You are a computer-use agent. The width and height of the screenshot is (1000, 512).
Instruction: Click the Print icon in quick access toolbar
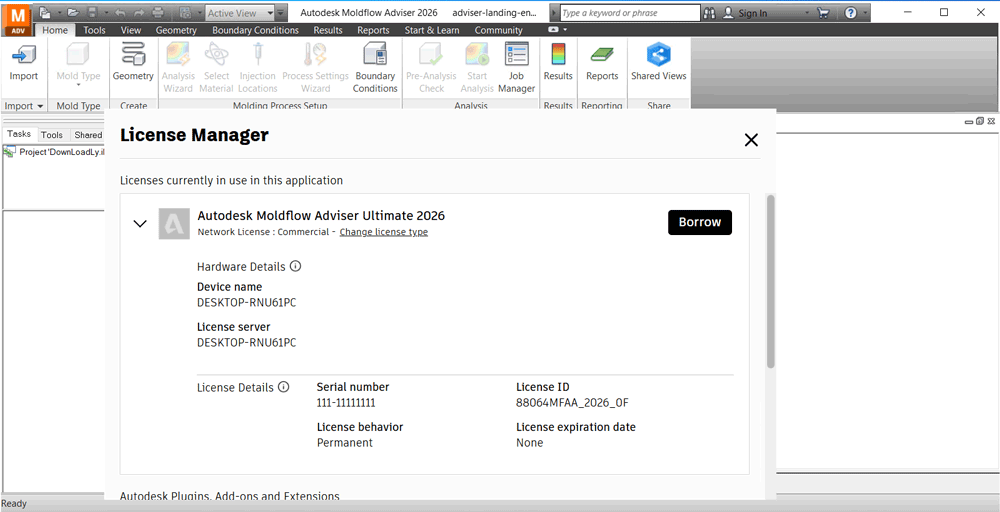[x=158, y=12]
